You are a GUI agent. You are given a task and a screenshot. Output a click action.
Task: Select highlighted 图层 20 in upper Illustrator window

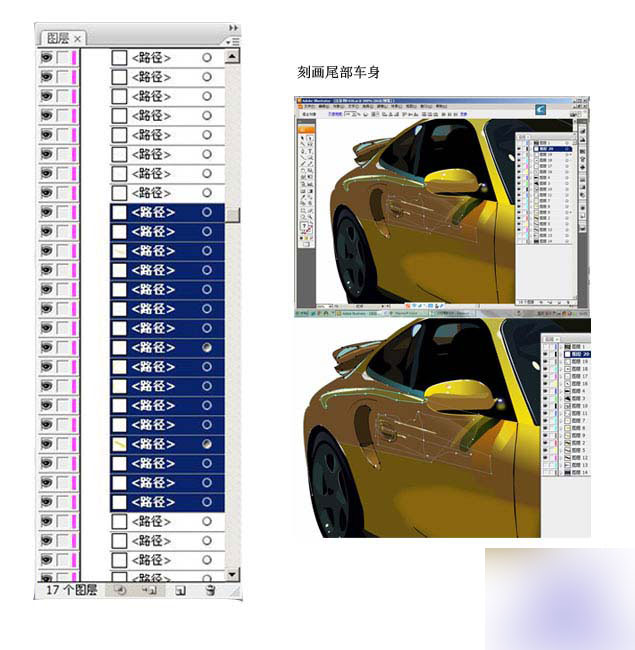pyautogui.click(x=553, y=149)
